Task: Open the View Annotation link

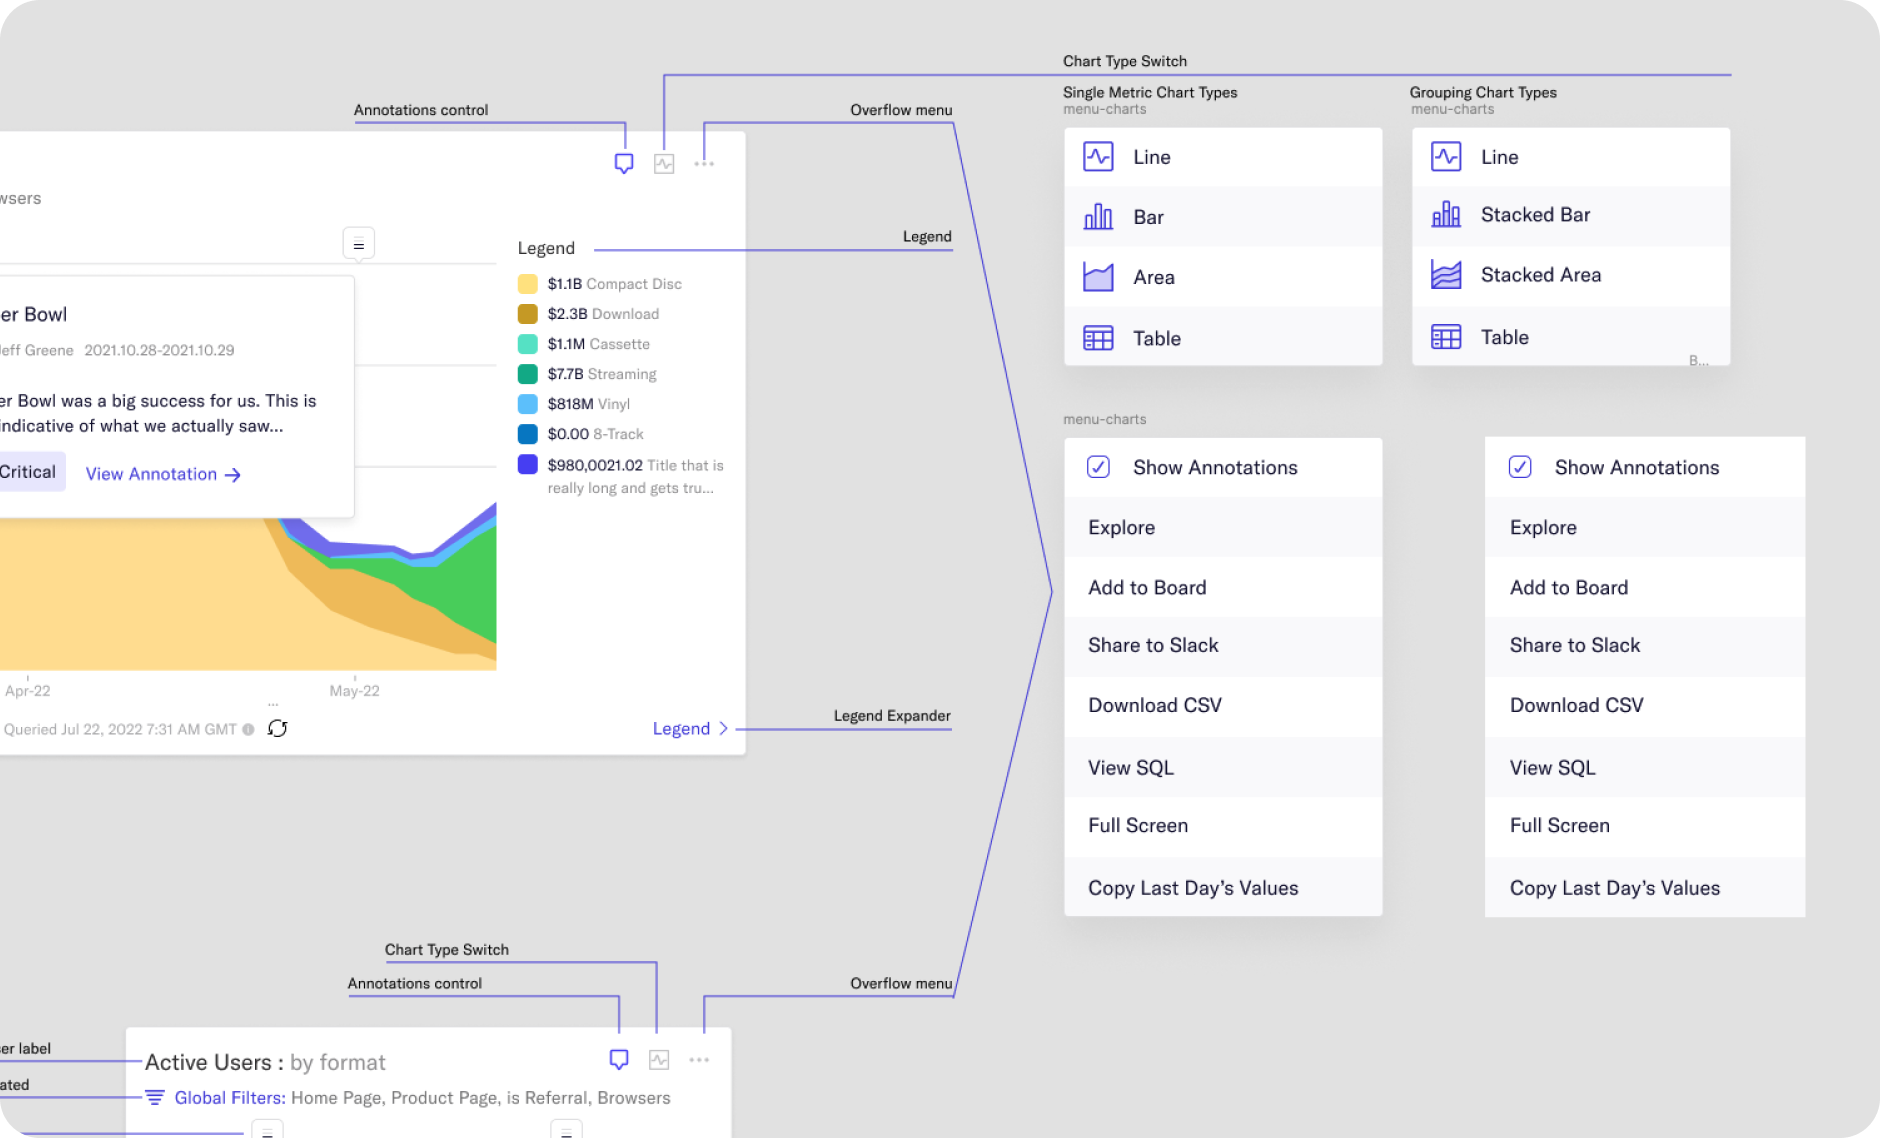Action: [x=163, y=474]
